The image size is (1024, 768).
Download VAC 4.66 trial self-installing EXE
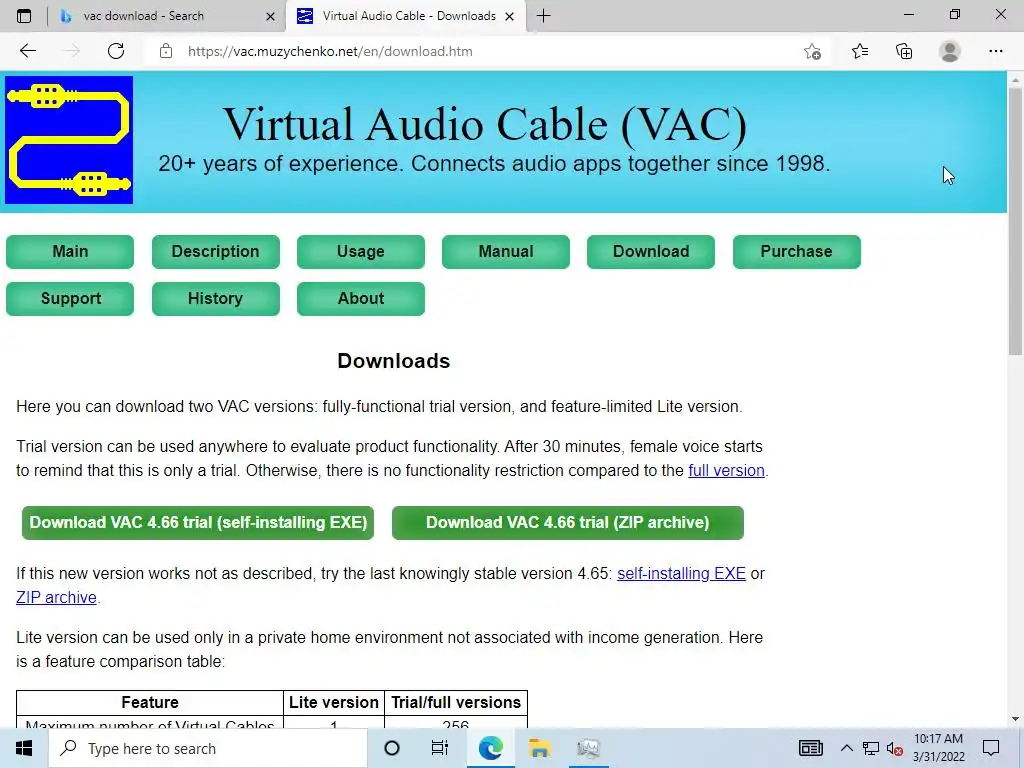coord(198,522)
